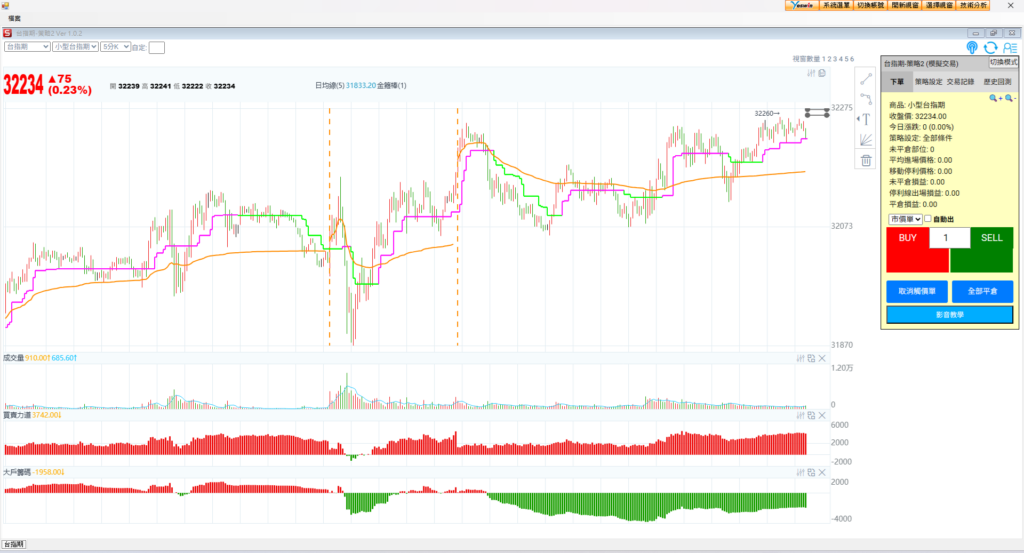Select the polyline drawing tool

(866, 97)
